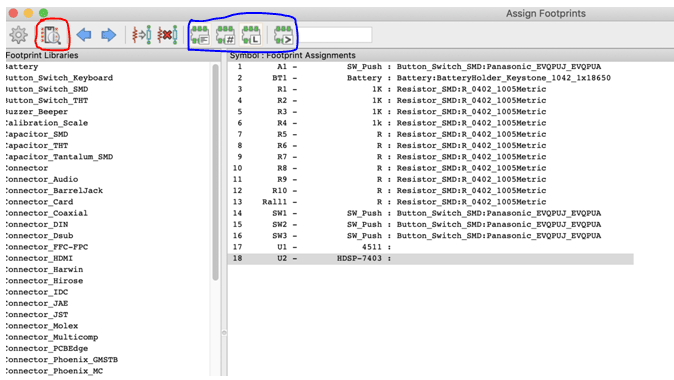
Task: Click the Footprint Libraries scrollbar thumb
Action: pos(215,172)
